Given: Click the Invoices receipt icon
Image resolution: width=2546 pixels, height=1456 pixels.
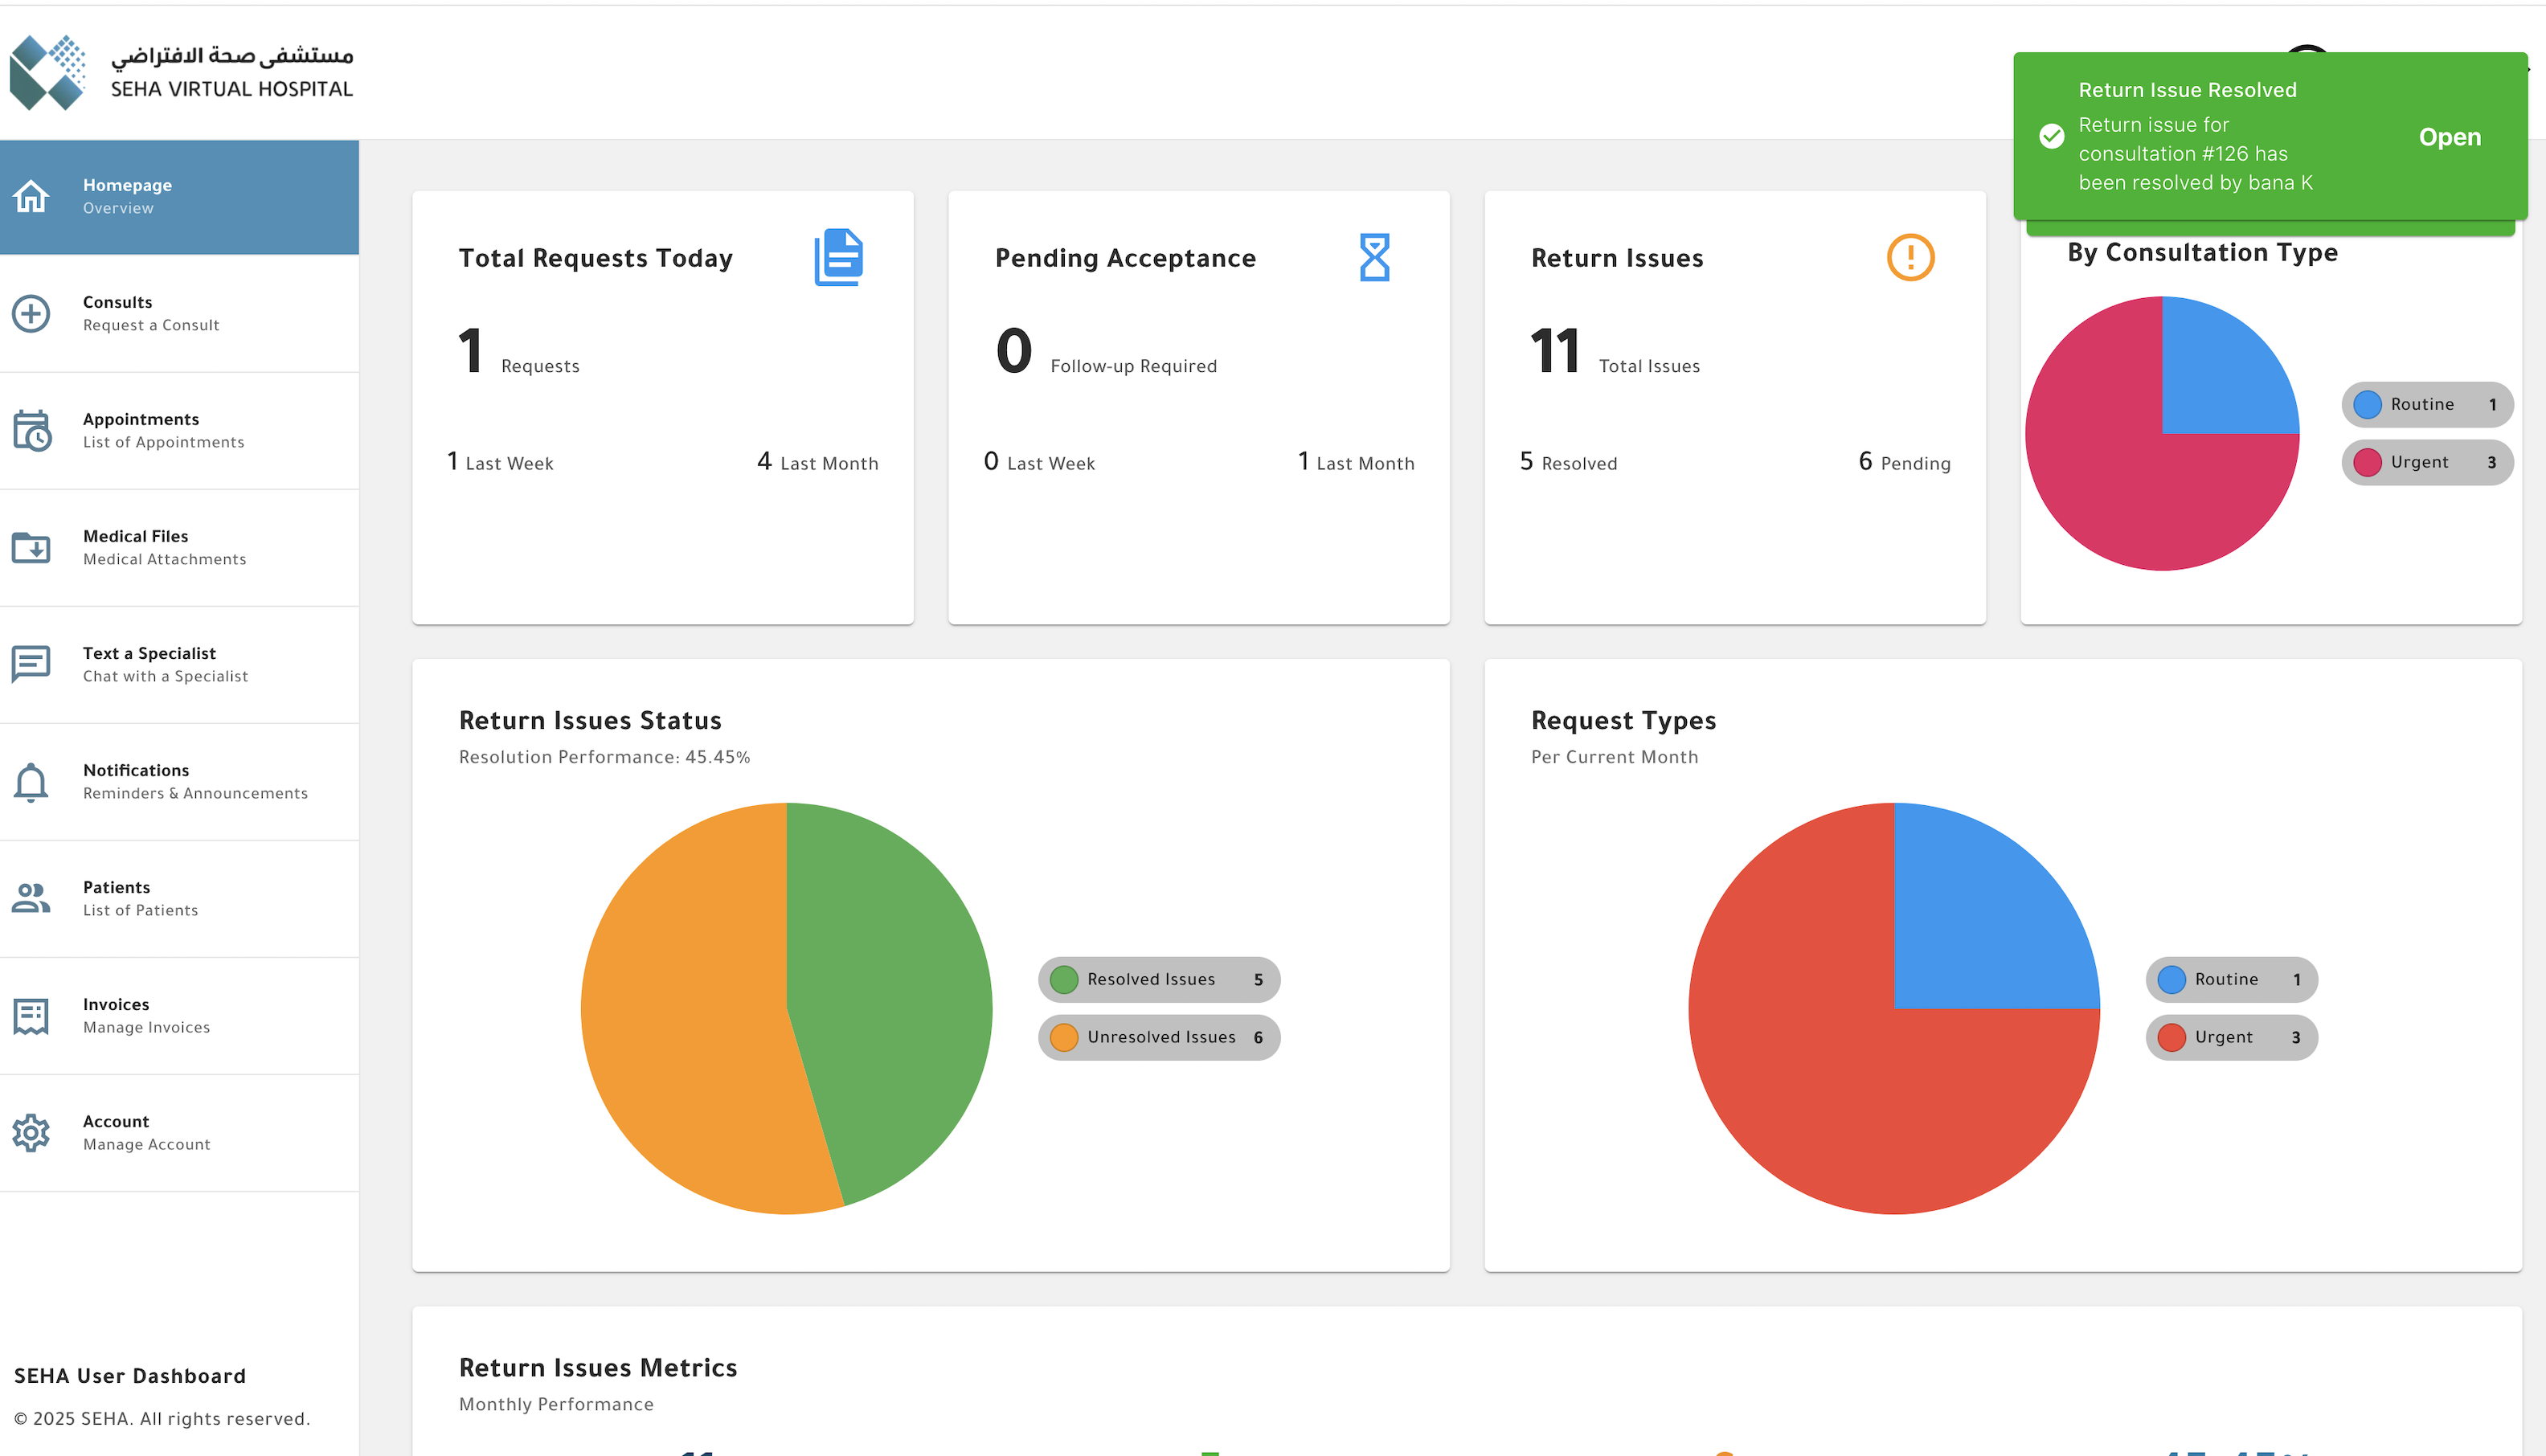Looking at the screenshot, I should [31, 1015].
